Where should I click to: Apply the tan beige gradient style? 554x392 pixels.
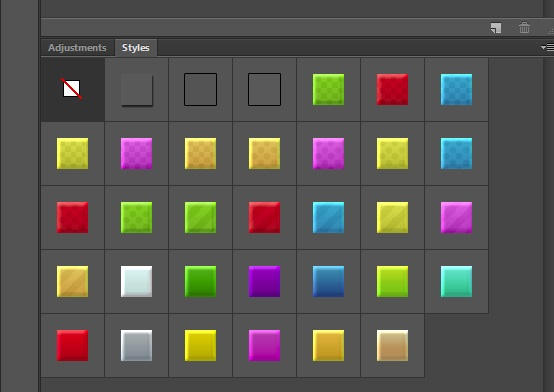pyautogui.click(x=392, y=345)
